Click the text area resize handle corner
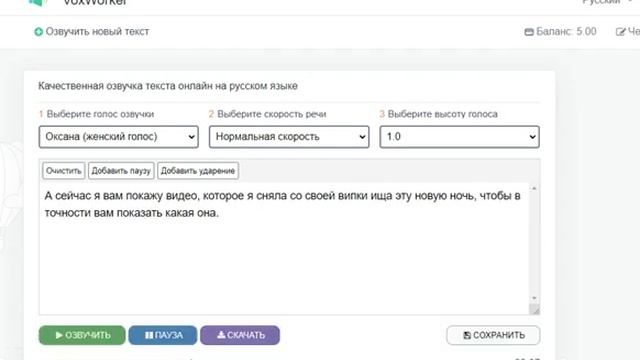 (534, 309)
